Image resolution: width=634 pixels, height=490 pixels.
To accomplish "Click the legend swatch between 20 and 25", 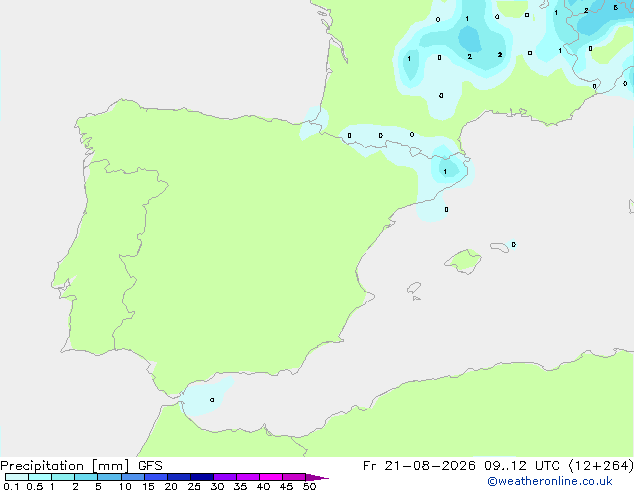I will [179, 477].
